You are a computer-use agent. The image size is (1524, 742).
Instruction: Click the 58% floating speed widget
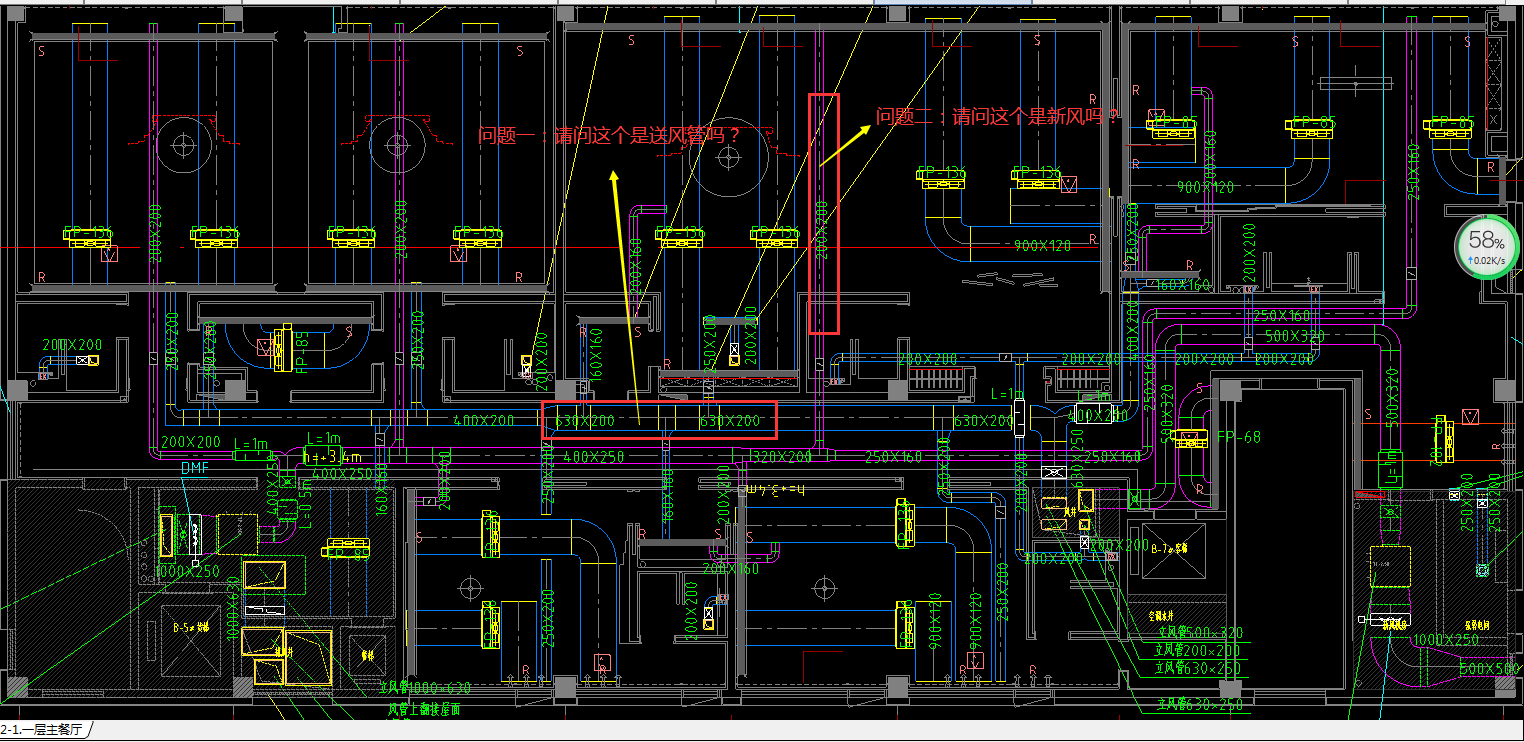tap(1486, 248)
